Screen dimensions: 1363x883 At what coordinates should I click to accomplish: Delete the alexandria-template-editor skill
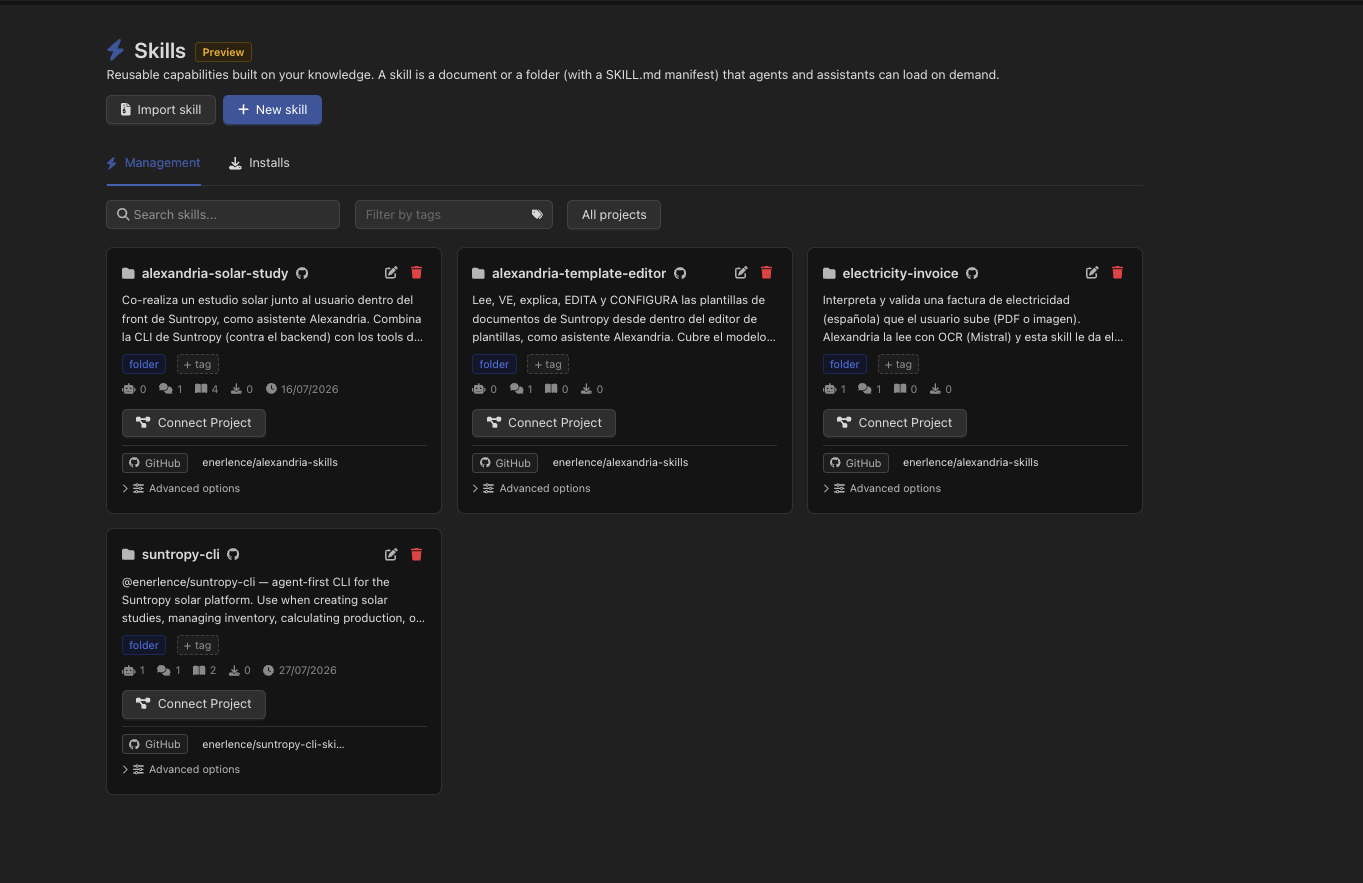pos(767,273)
